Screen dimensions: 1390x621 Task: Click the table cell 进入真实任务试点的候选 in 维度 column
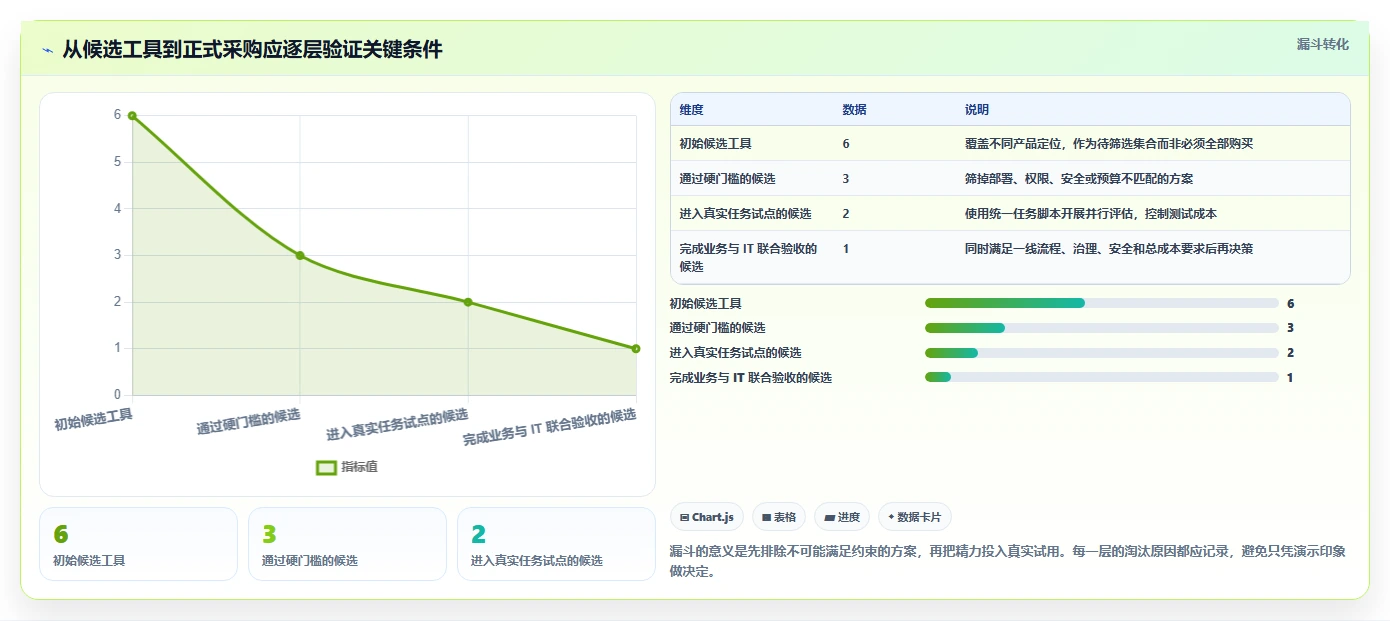746,214
